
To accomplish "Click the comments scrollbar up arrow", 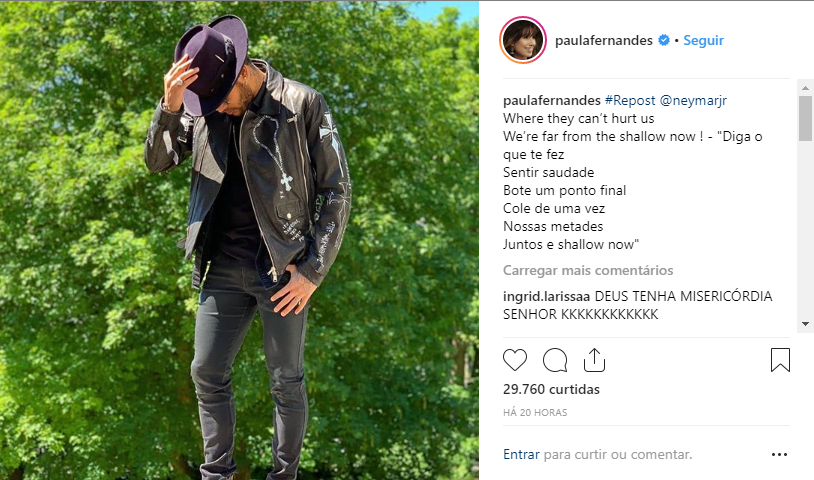I will click(x=805, y=87).
